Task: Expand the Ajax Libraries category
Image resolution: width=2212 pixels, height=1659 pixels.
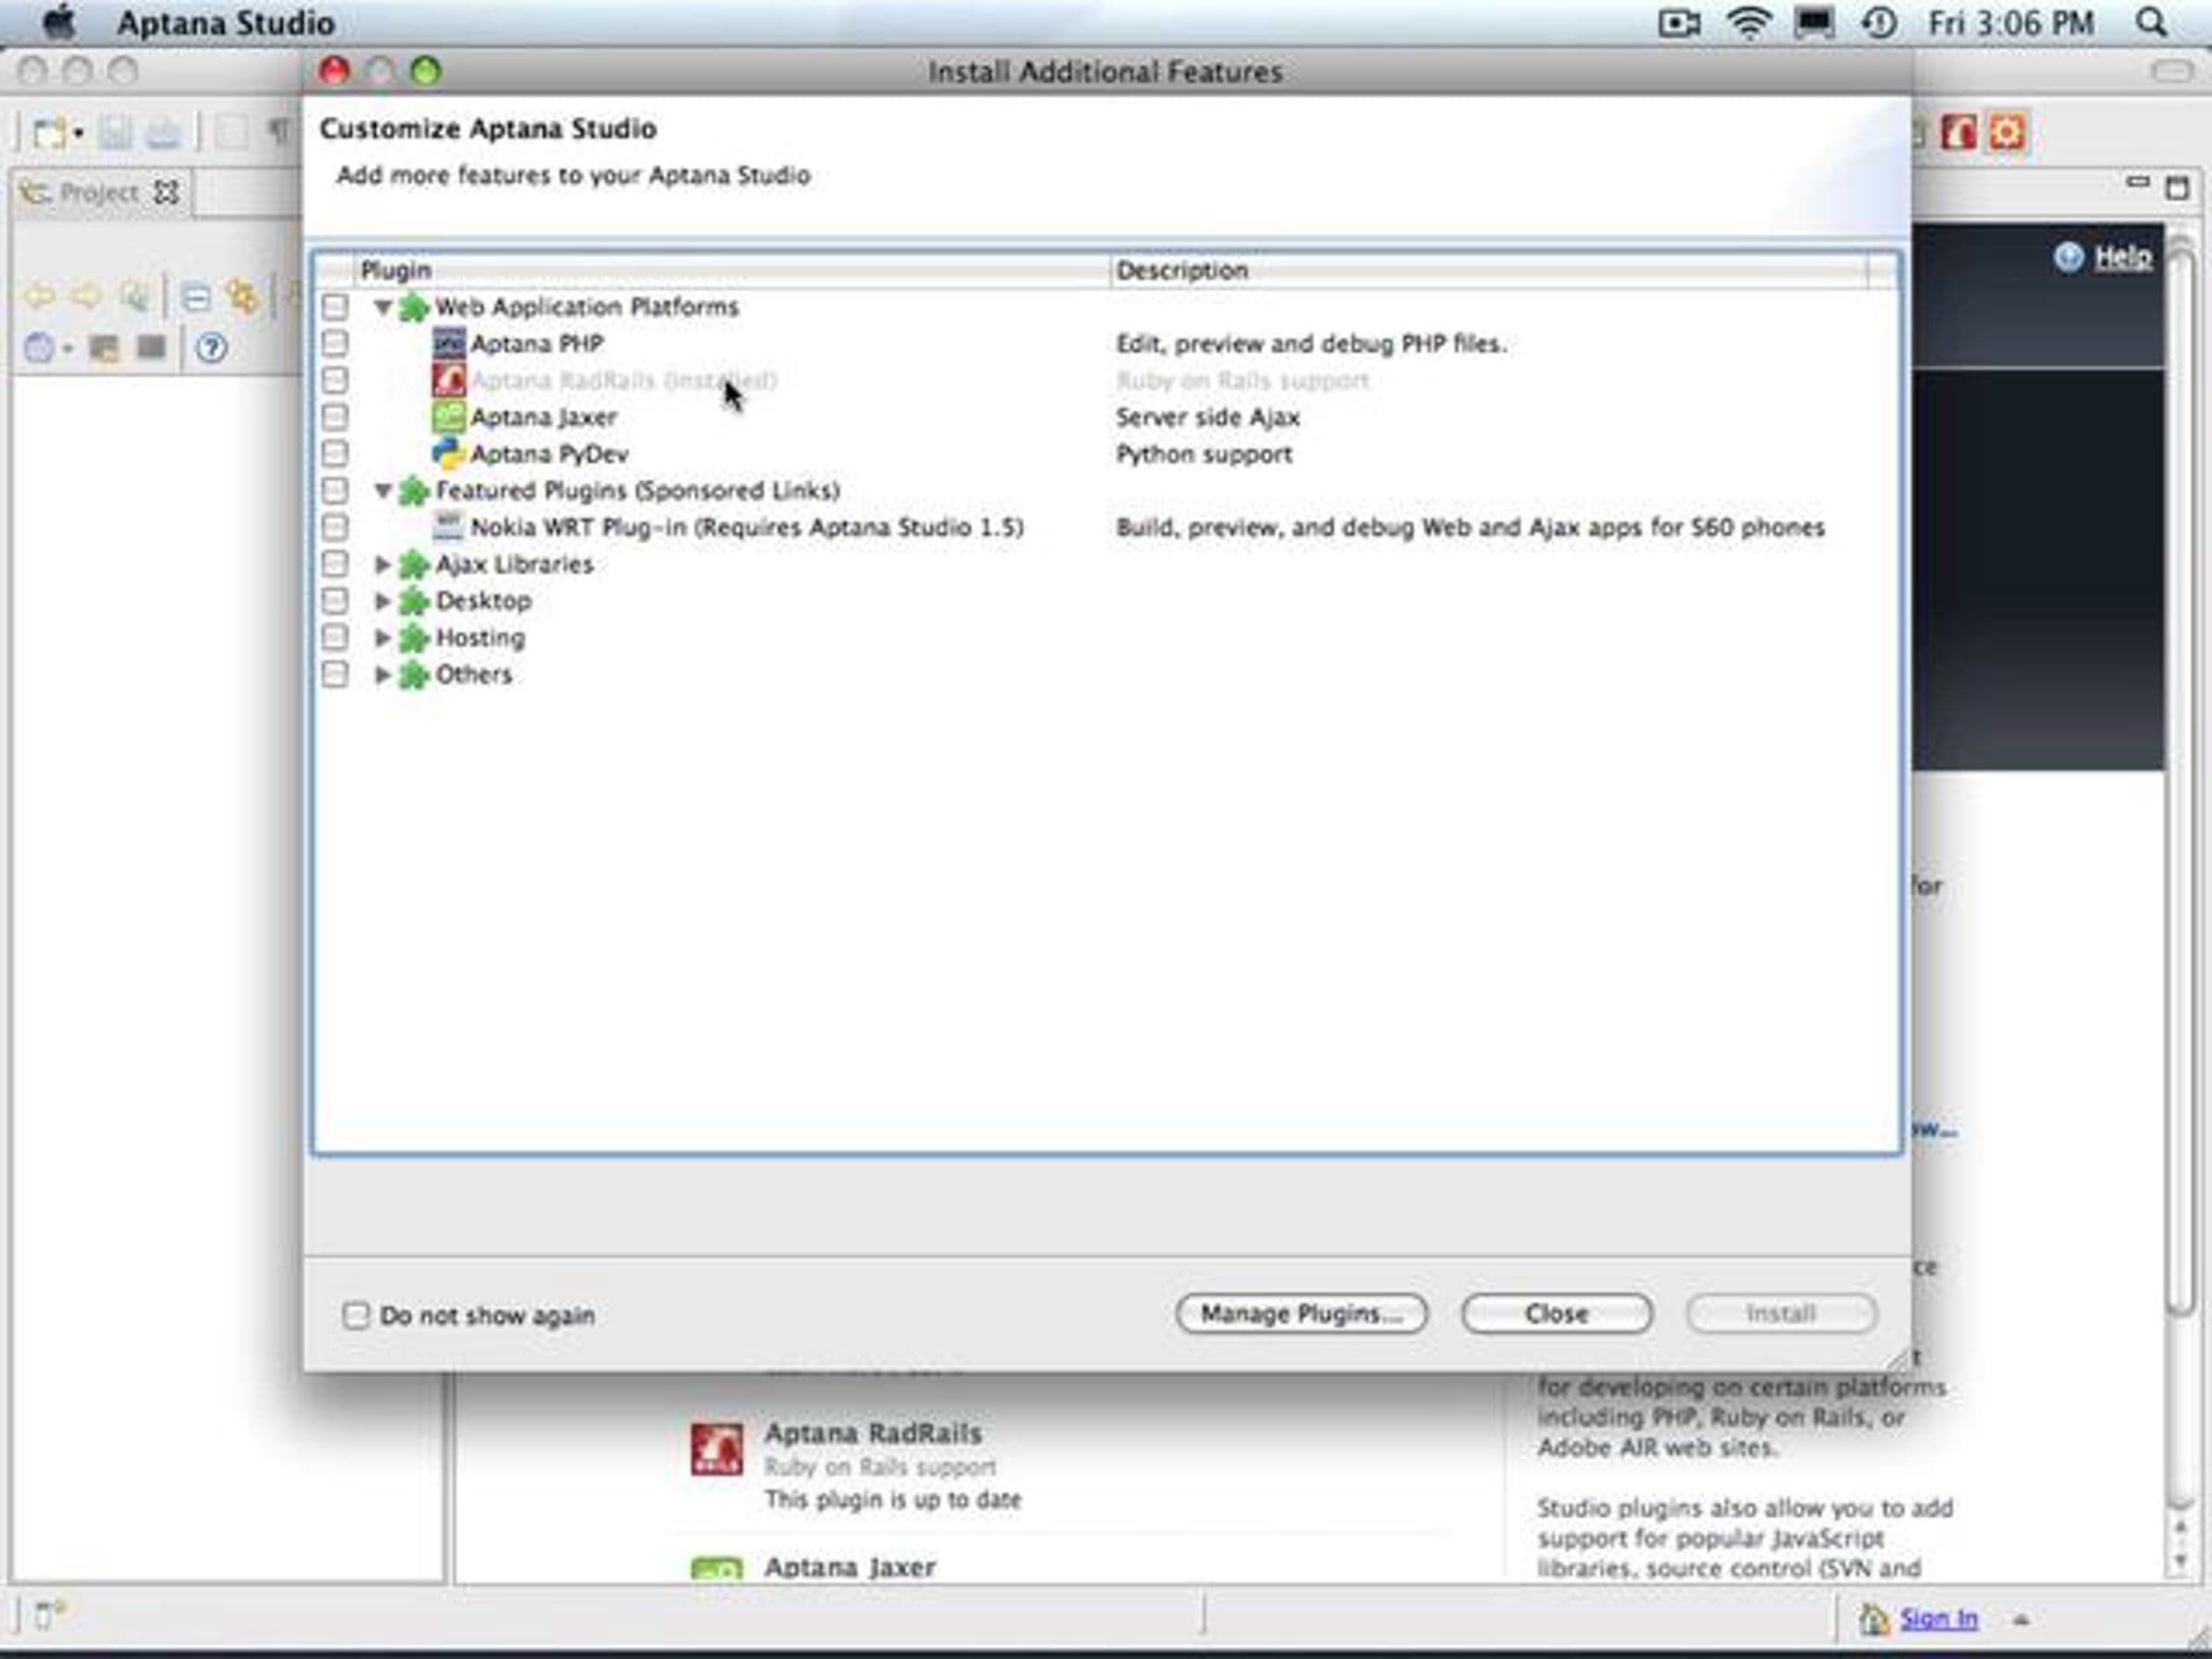Action: pyautogui.click(x=382, y=564)
